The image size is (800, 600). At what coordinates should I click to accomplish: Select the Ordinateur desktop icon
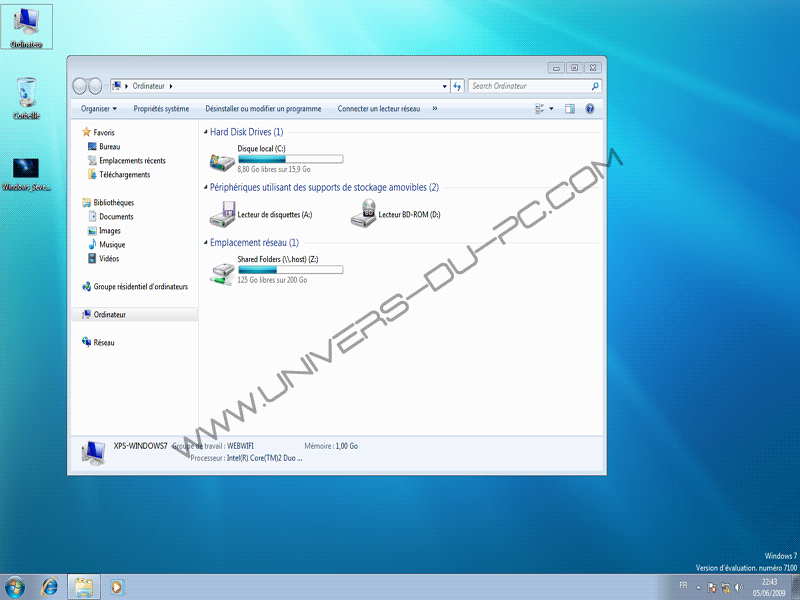click(x=26, y=27)
